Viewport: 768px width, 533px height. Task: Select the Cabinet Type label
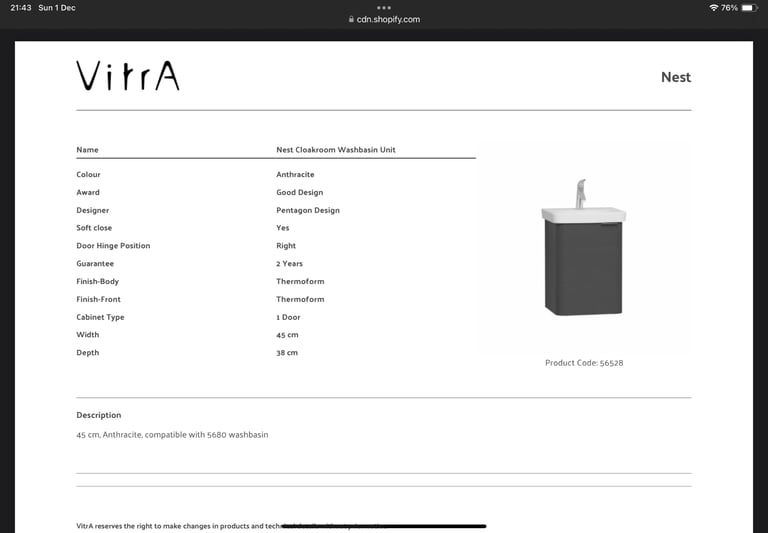pos(100,317)
